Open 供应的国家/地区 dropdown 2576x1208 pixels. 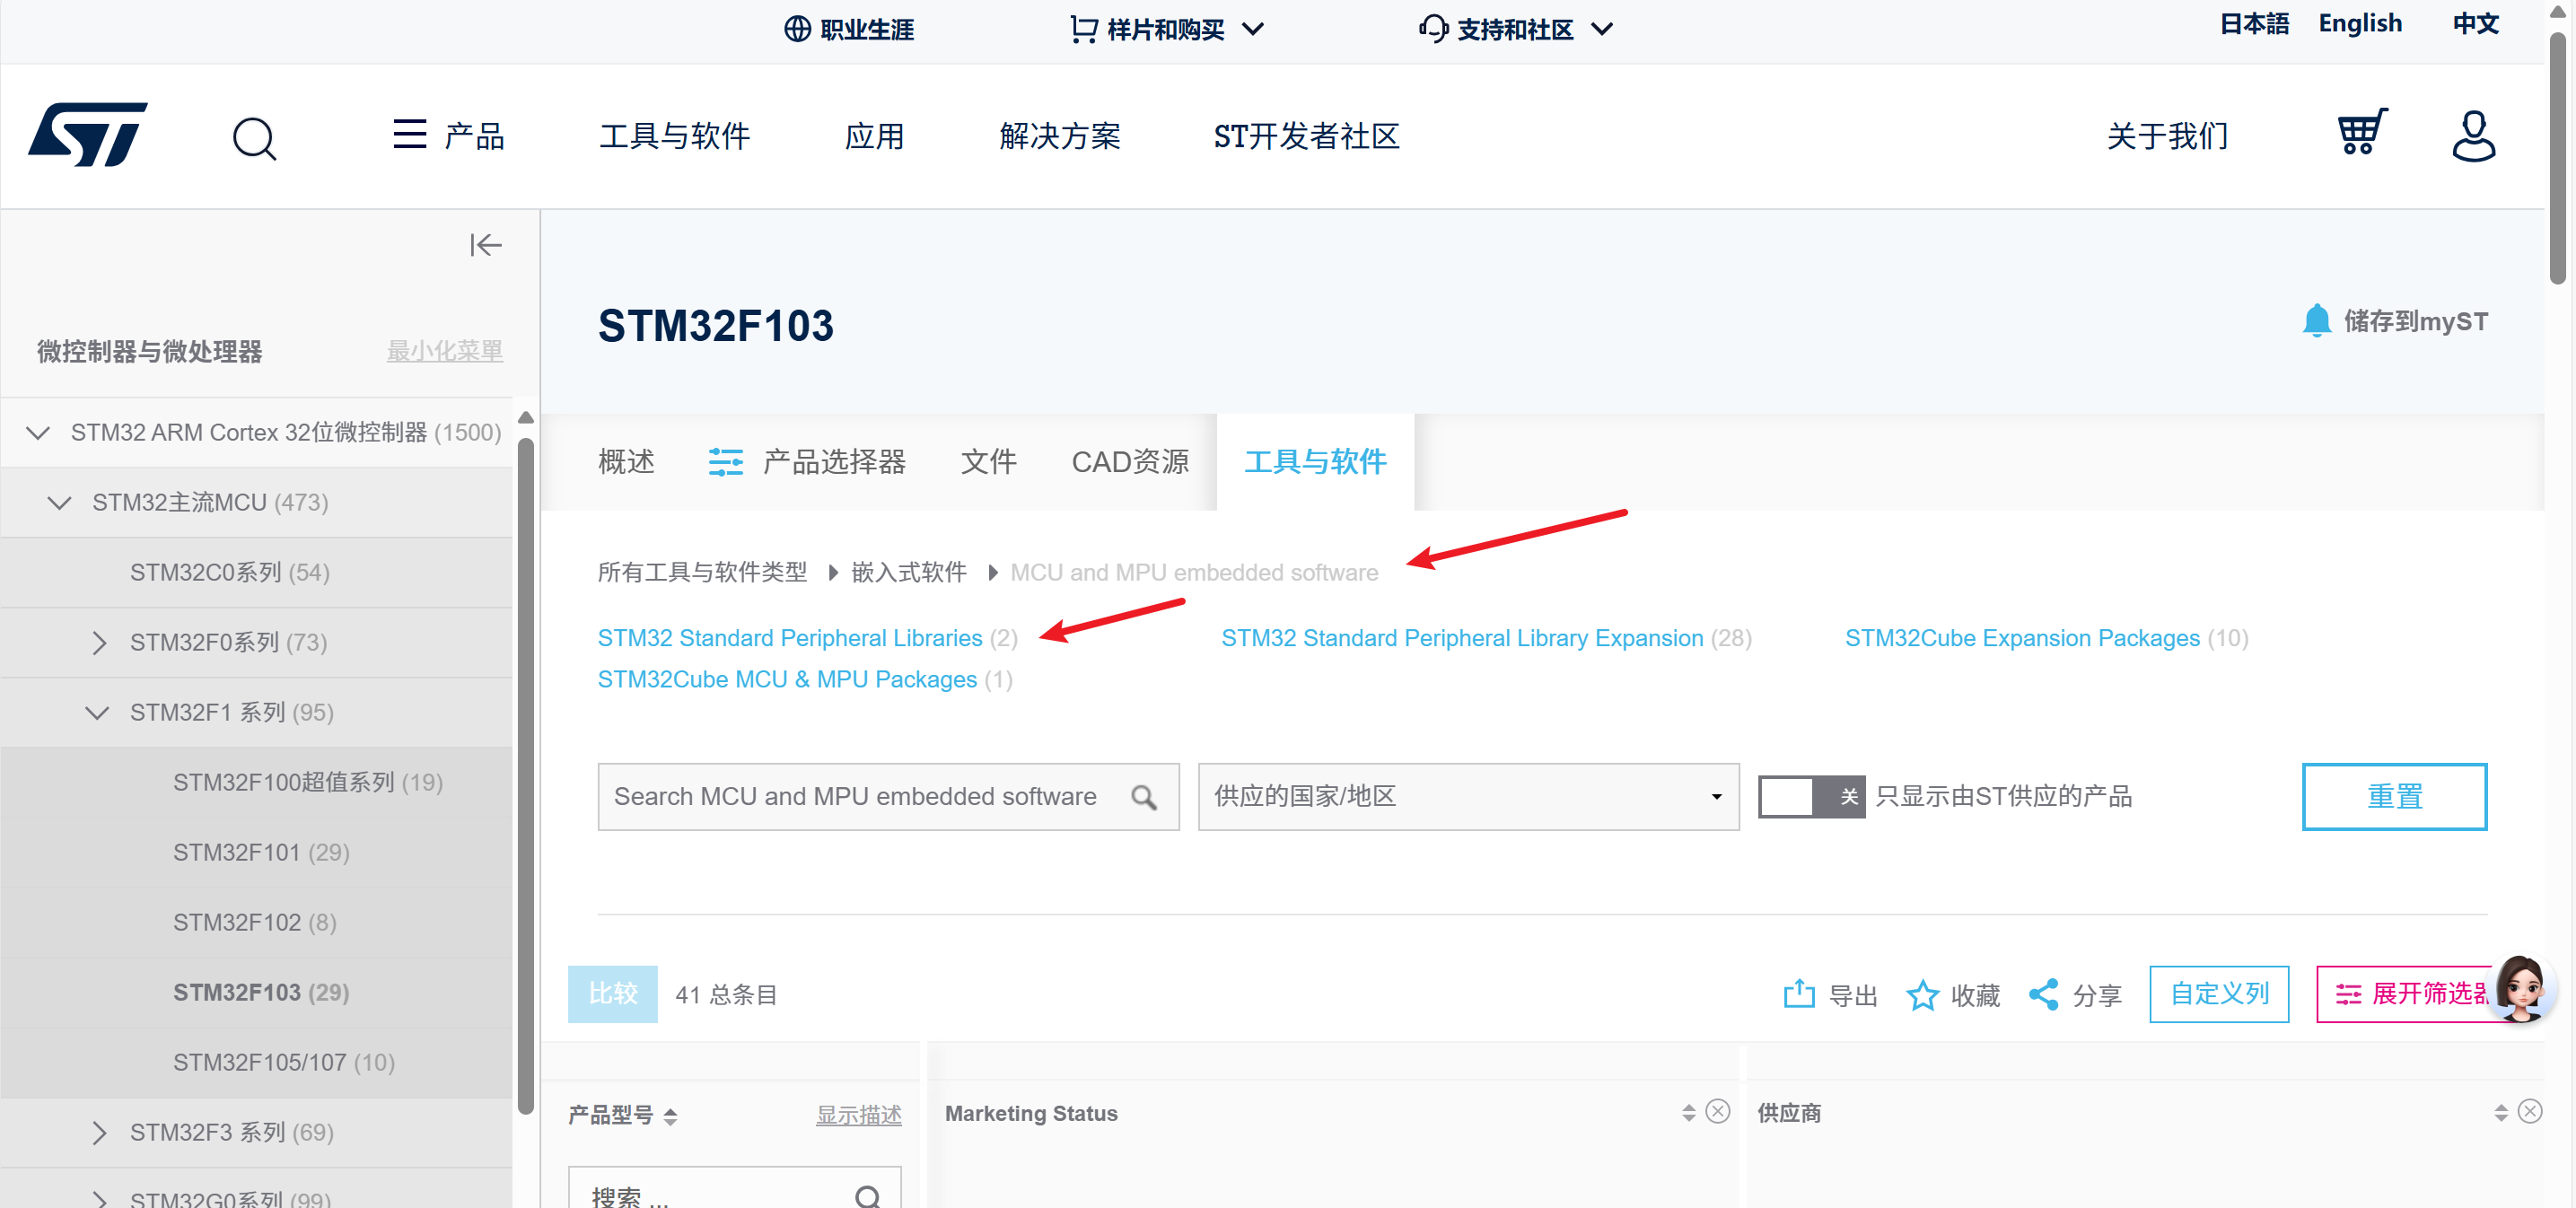(x=1468, y=797)
